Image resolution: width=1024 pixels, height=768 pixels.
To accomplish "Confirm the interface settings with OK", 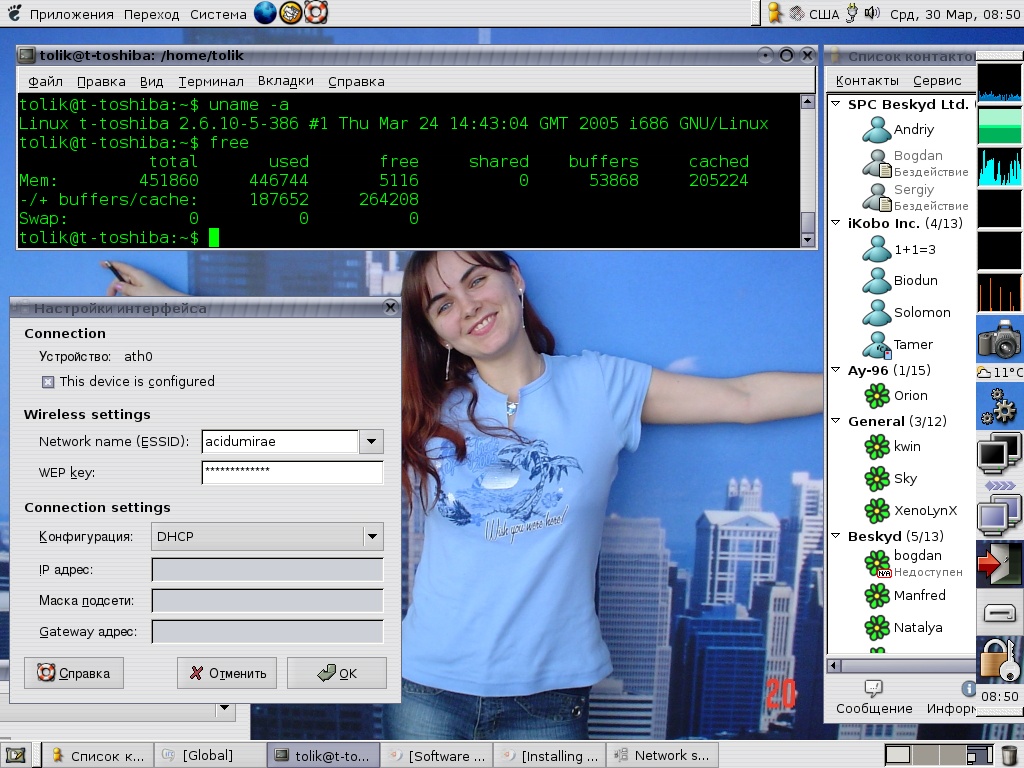I will tap(337, 673).
